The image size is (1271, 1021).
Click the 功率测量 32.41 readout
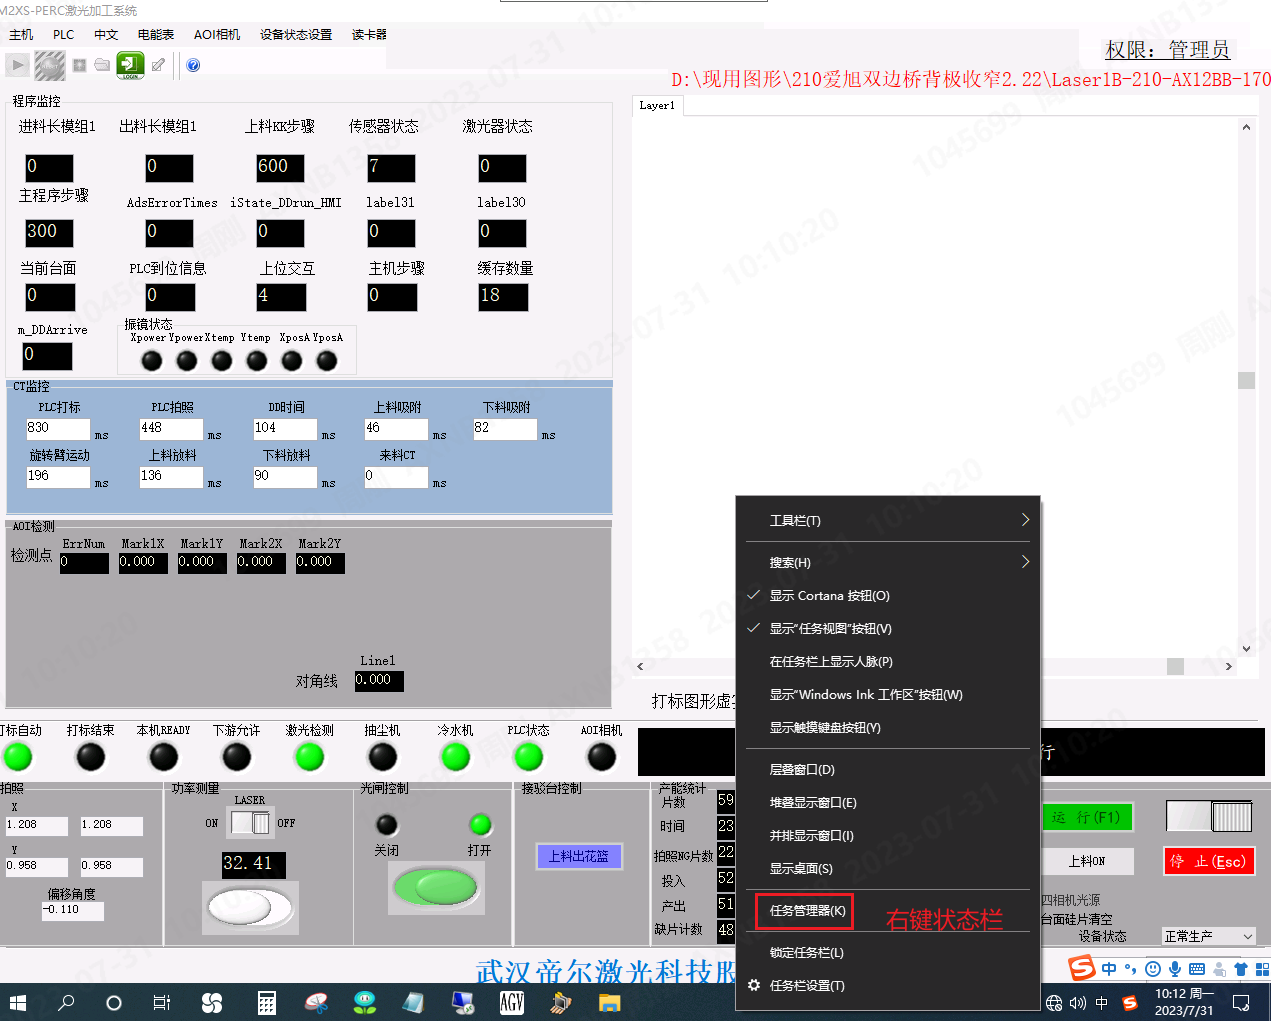(254, 864)
